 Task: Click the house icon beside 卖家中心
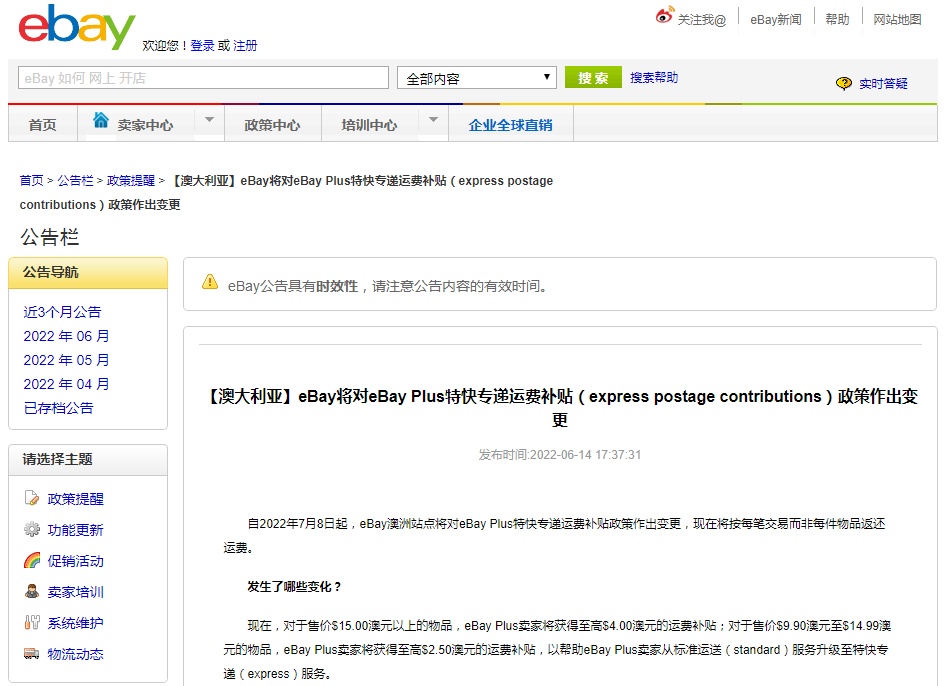[101, 120]
